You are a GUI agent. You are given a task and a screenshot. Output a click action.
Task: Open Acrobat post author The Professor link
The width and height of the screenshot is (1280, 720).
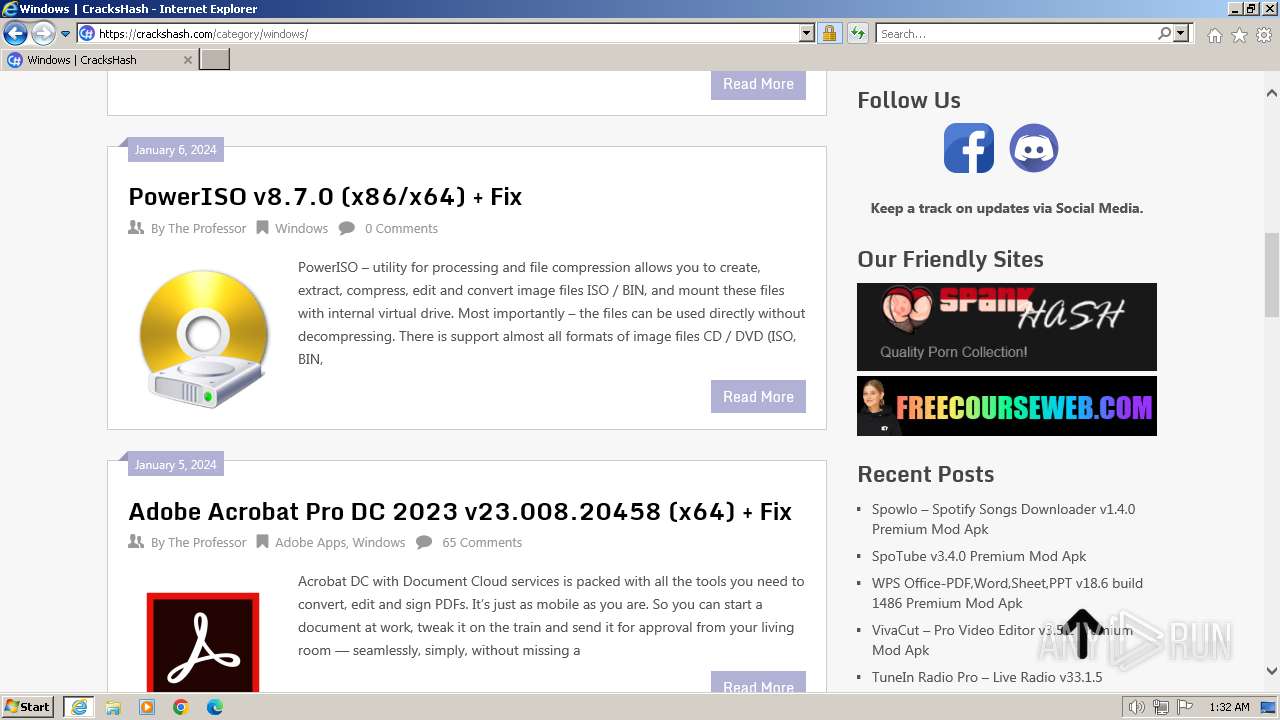pos(207,542)
